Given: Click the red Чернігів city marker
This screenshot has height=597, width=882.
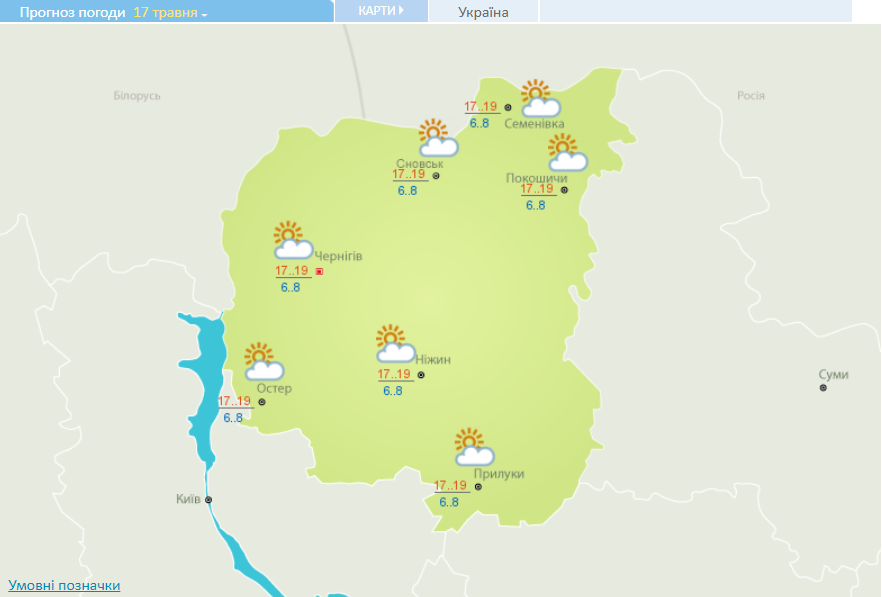Looking at the screenshot, I should tap(319, 271).
